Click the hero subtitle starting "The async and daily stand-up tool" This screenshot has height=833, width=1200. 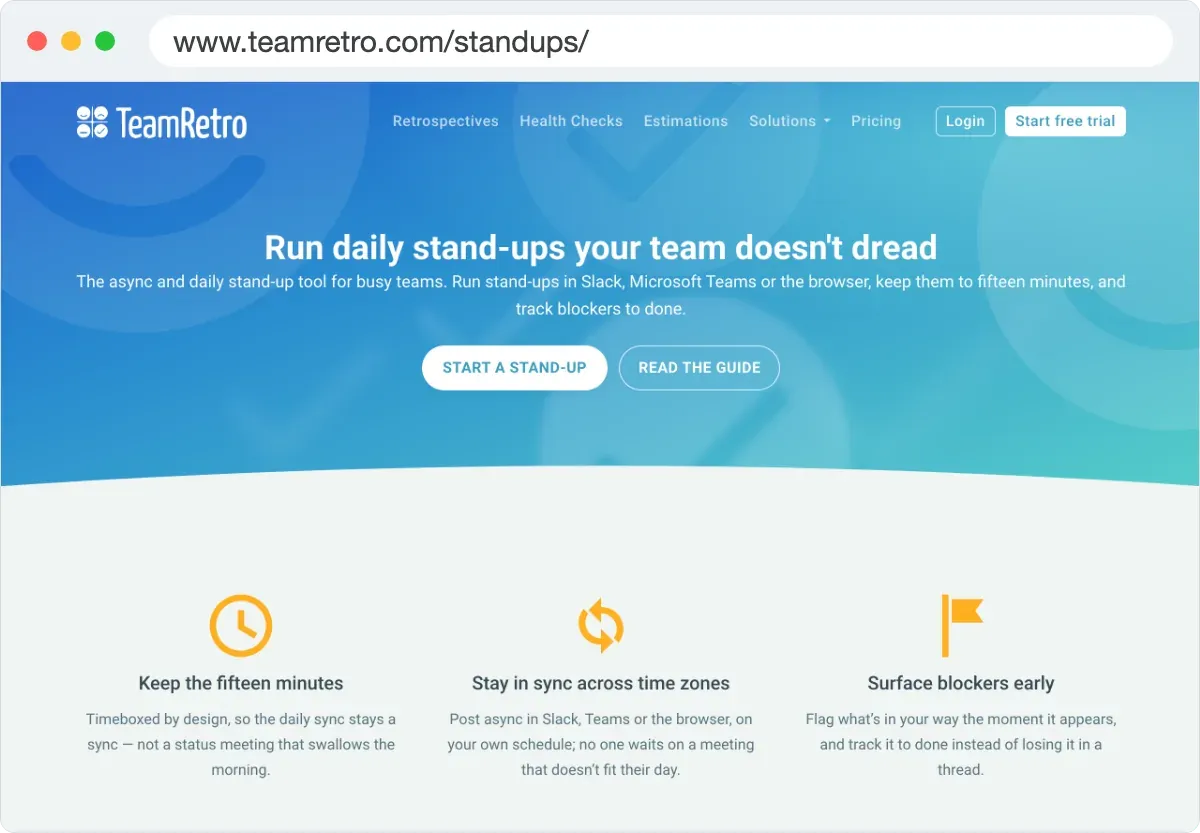point(601,295)
